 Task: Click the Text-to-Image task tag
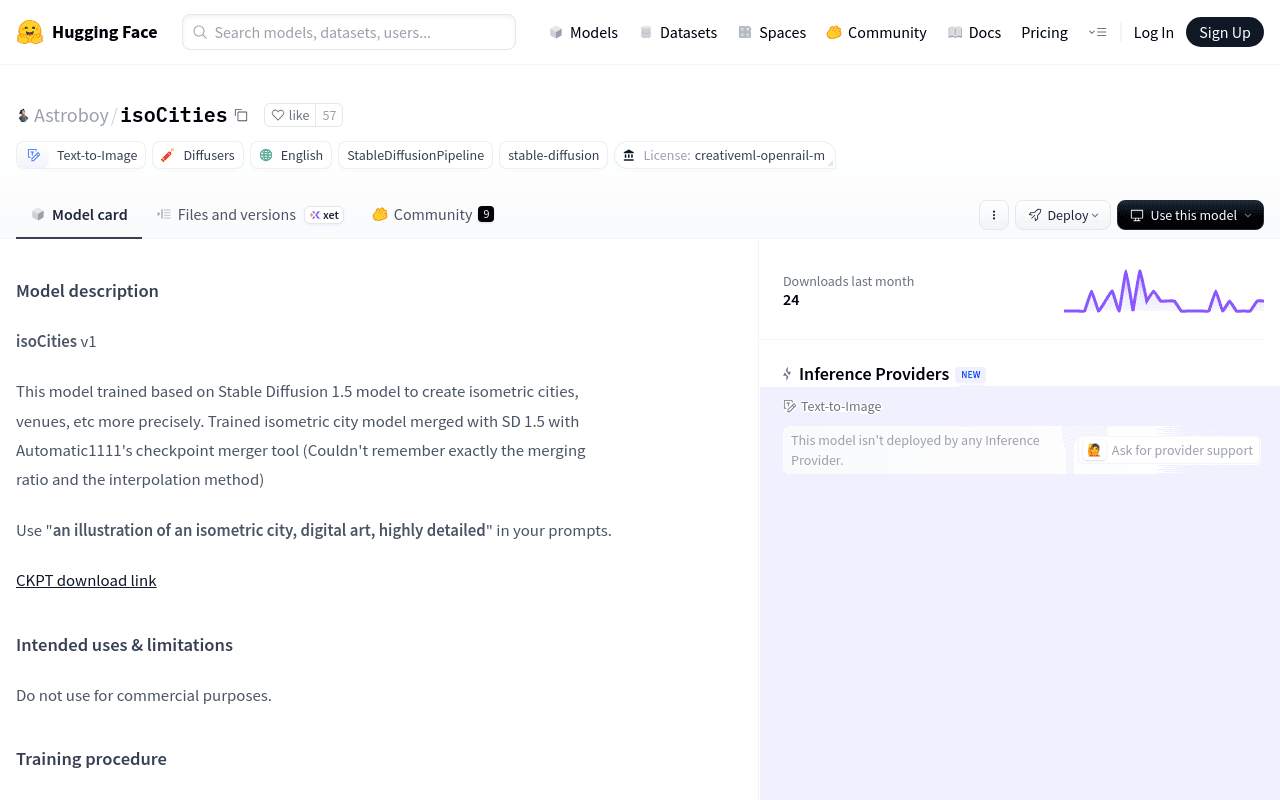click(x=81, y=155)
